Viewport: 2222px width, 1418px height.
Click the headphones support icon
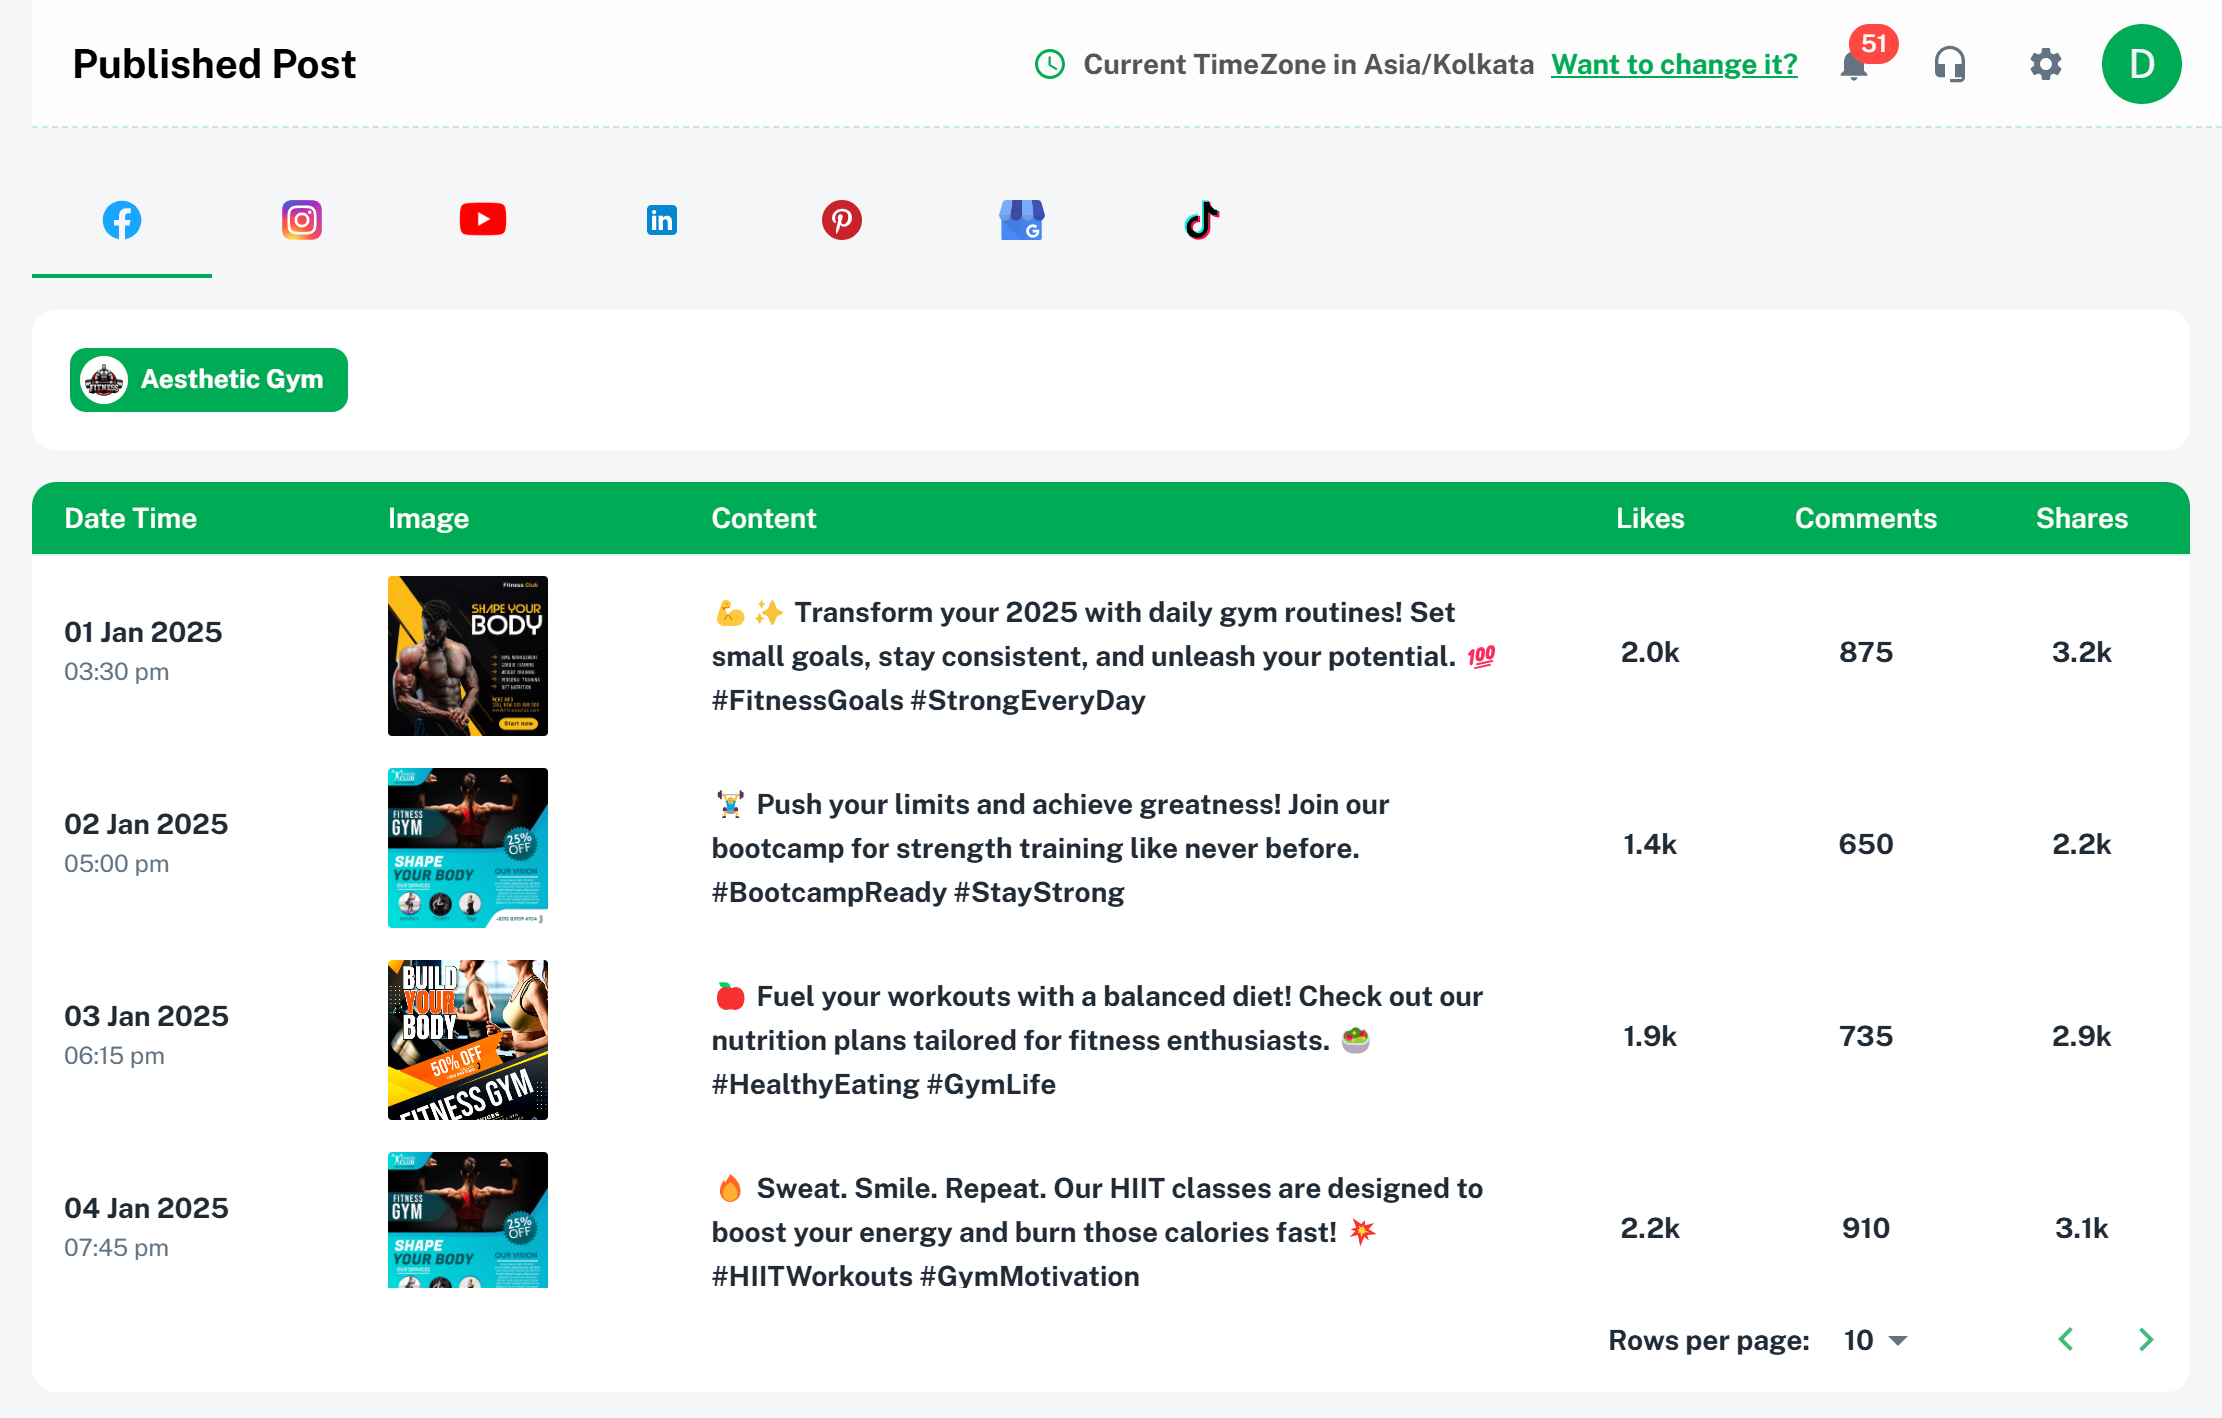1950,65
